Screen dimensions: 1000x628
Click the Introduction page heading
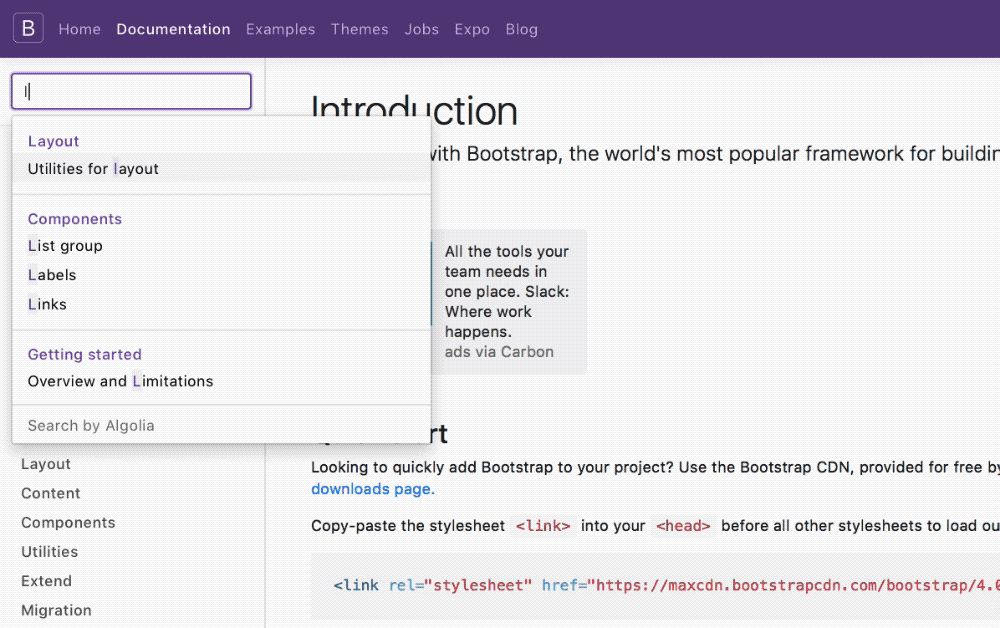click(414, 110)
